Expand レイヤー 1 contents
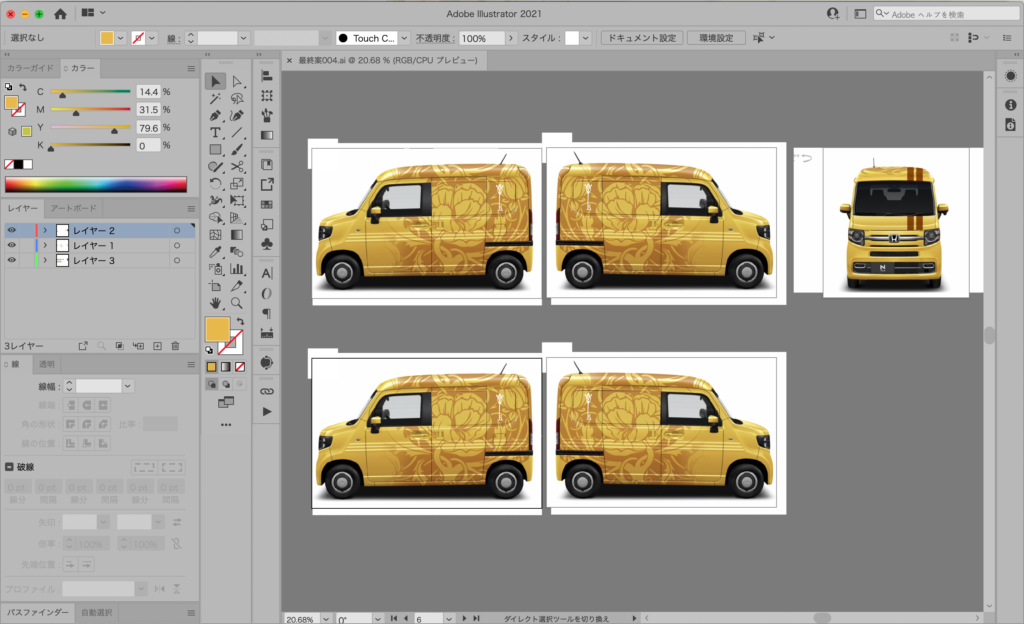Viewport: 1024px width, 624px height. [45, 245]
